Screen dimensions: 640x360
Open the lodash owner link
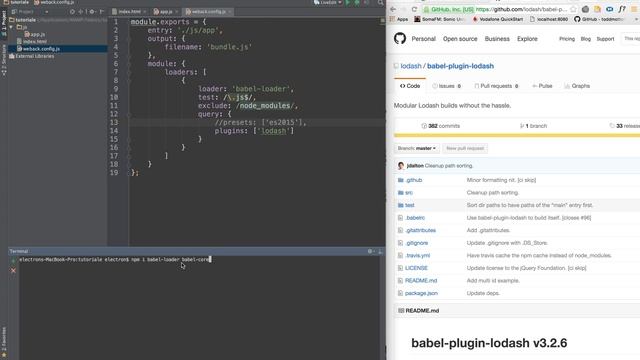(411, 66)
